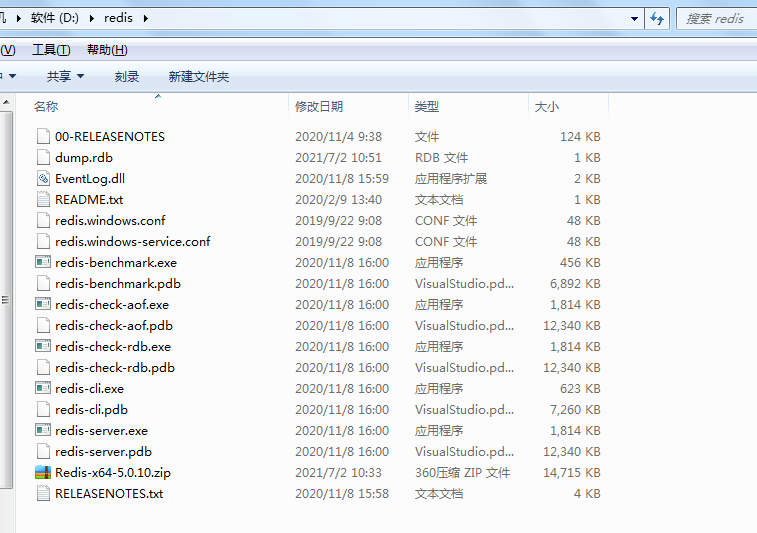Open the 工具(T) menu
Image resolution: width=757 pixels, height=533 pixels.
click(x=51, y=50)
